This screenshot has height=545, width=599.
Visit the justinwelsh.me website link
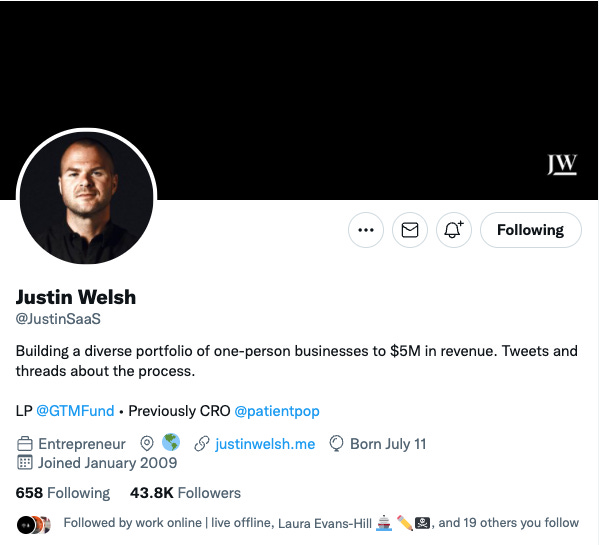tap(265, 444)
